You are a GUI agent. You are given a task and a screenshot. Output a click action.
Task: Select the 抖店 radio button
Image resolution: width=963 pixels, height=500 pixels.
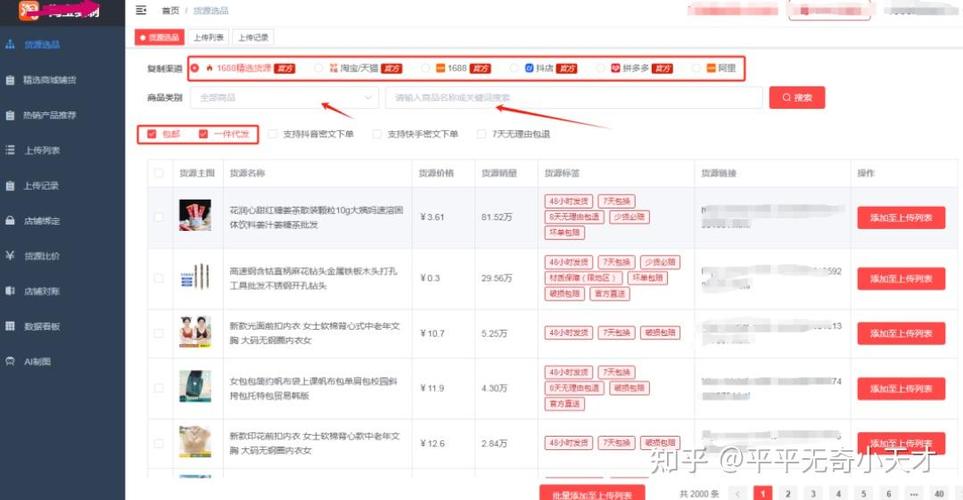tap(514, 68)
